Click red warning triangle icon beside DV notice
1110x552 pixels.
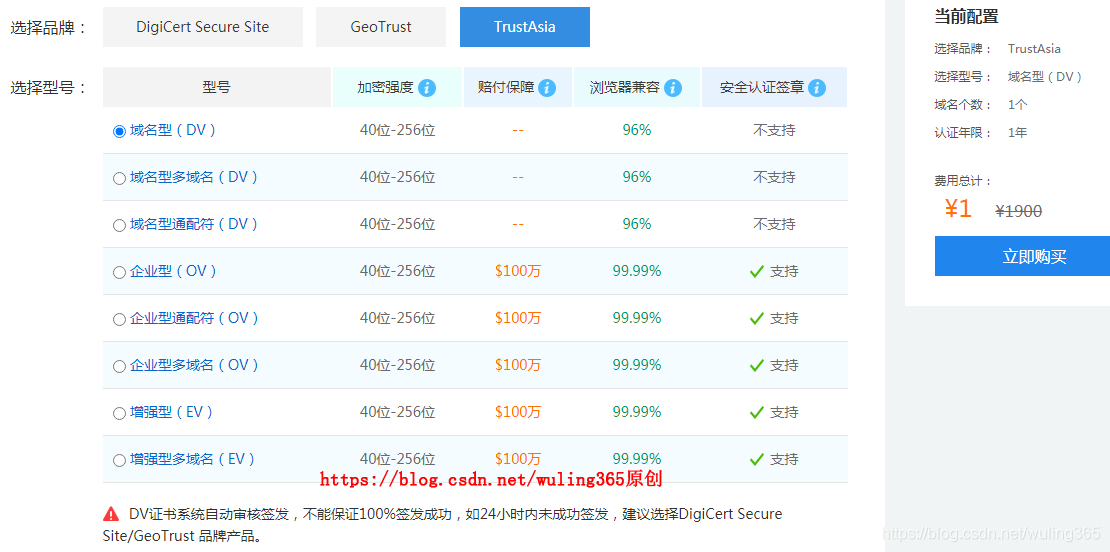pos(111,514)
